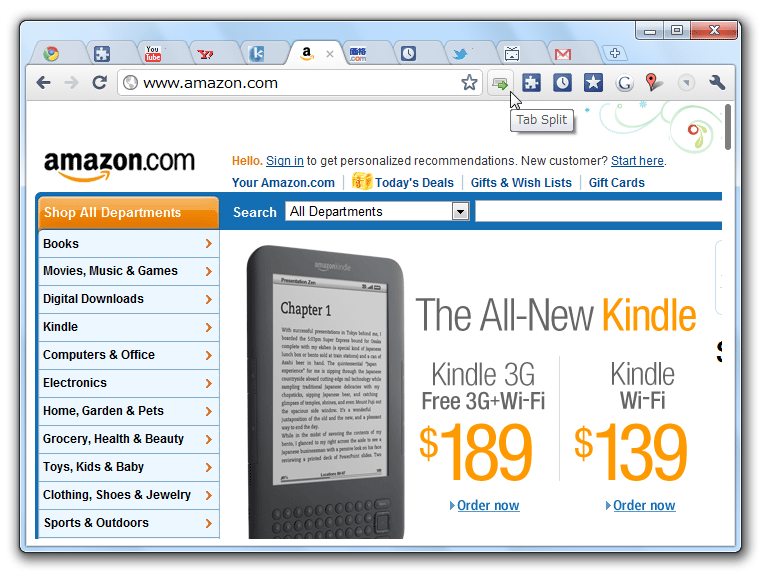Click the blue star bookmark extension
The height and width of the screenshot is (575, 765).
click(x=593, y=82)
